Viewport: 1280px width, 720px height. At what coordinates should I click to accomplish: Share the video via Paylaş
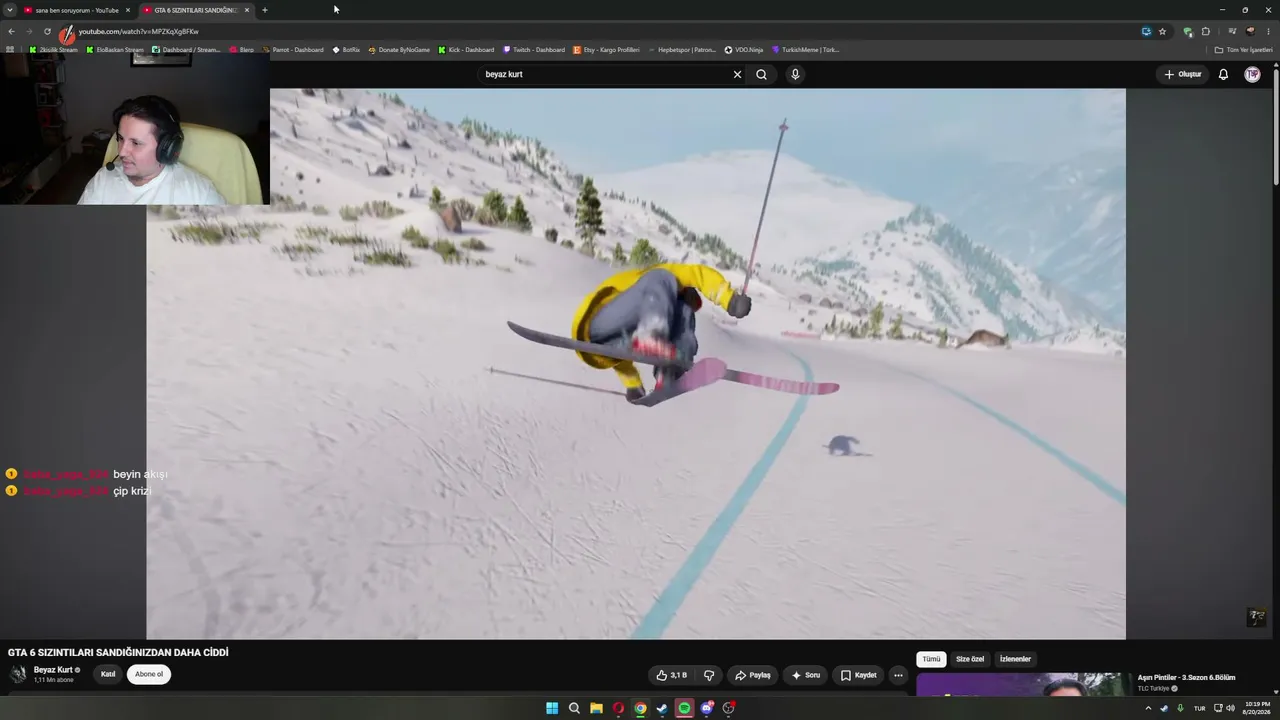pos(752,675)
